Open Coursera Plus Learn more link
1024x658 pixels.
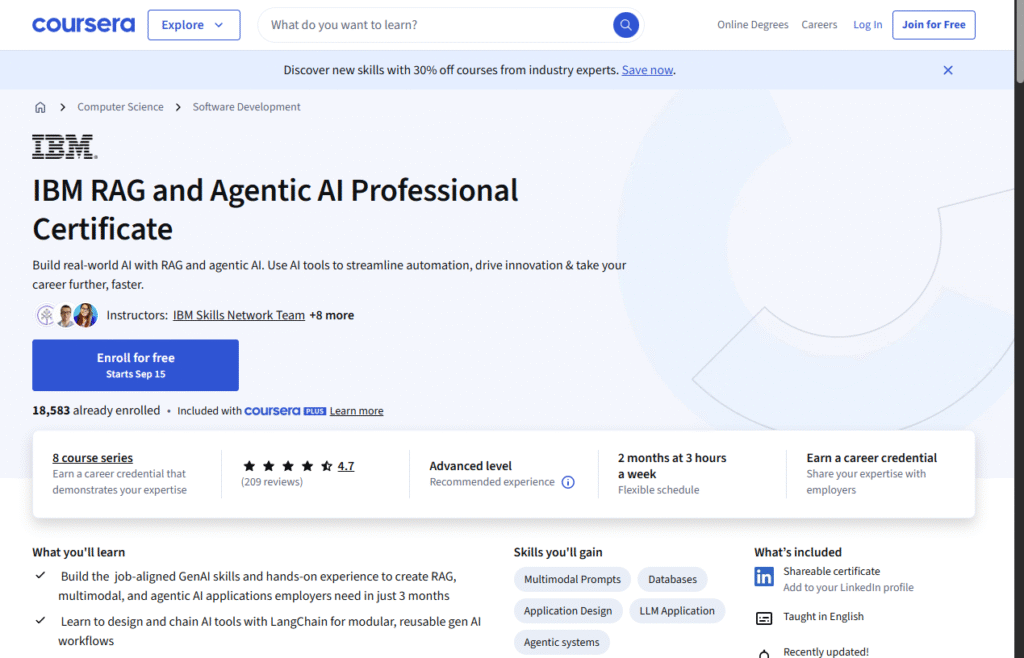(357, 411)
